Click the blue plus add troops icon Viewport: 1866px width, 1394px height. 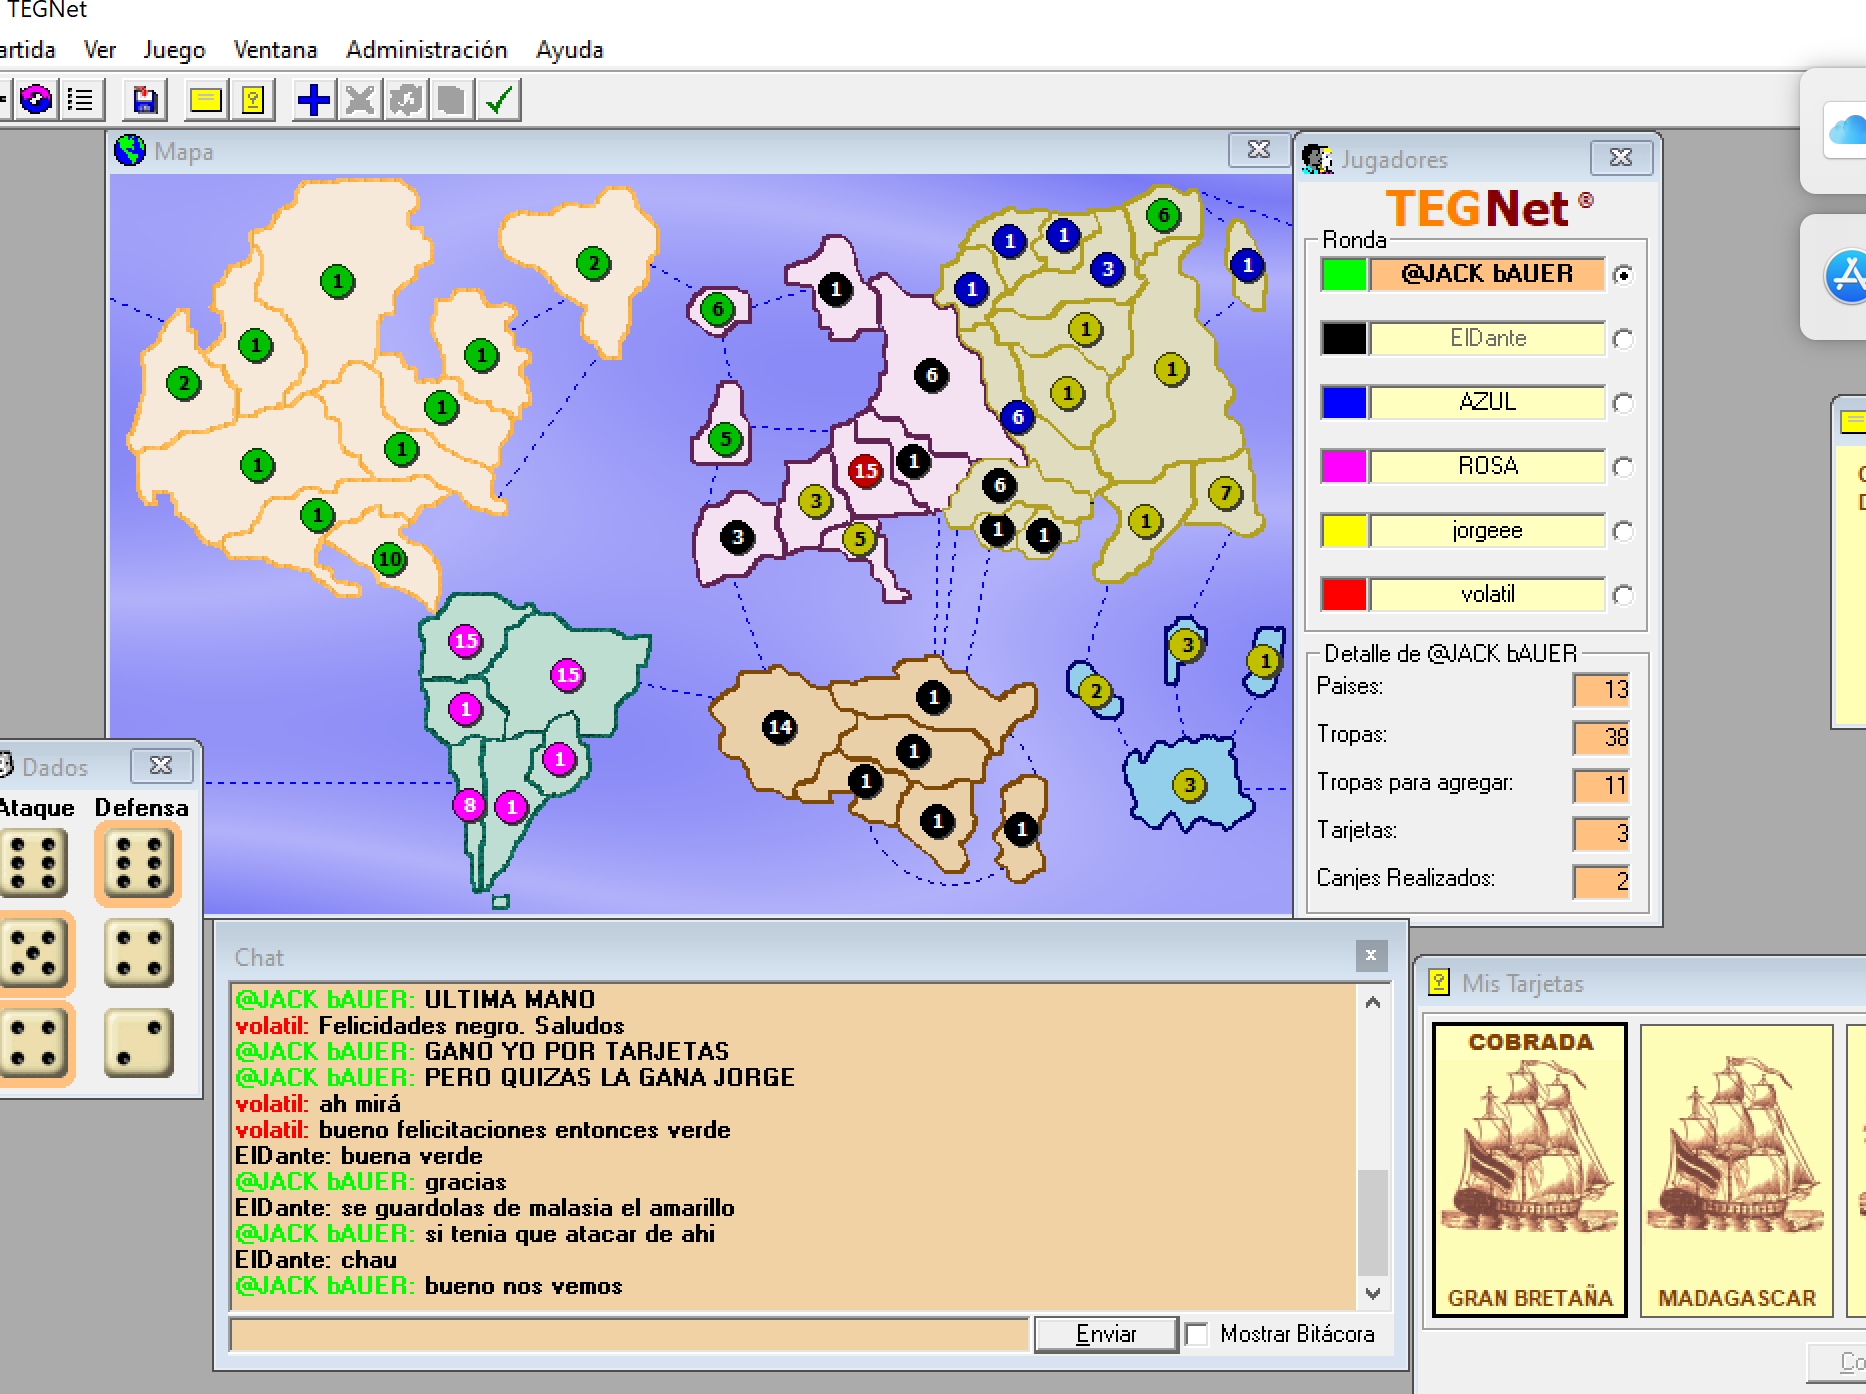(313, 100)
